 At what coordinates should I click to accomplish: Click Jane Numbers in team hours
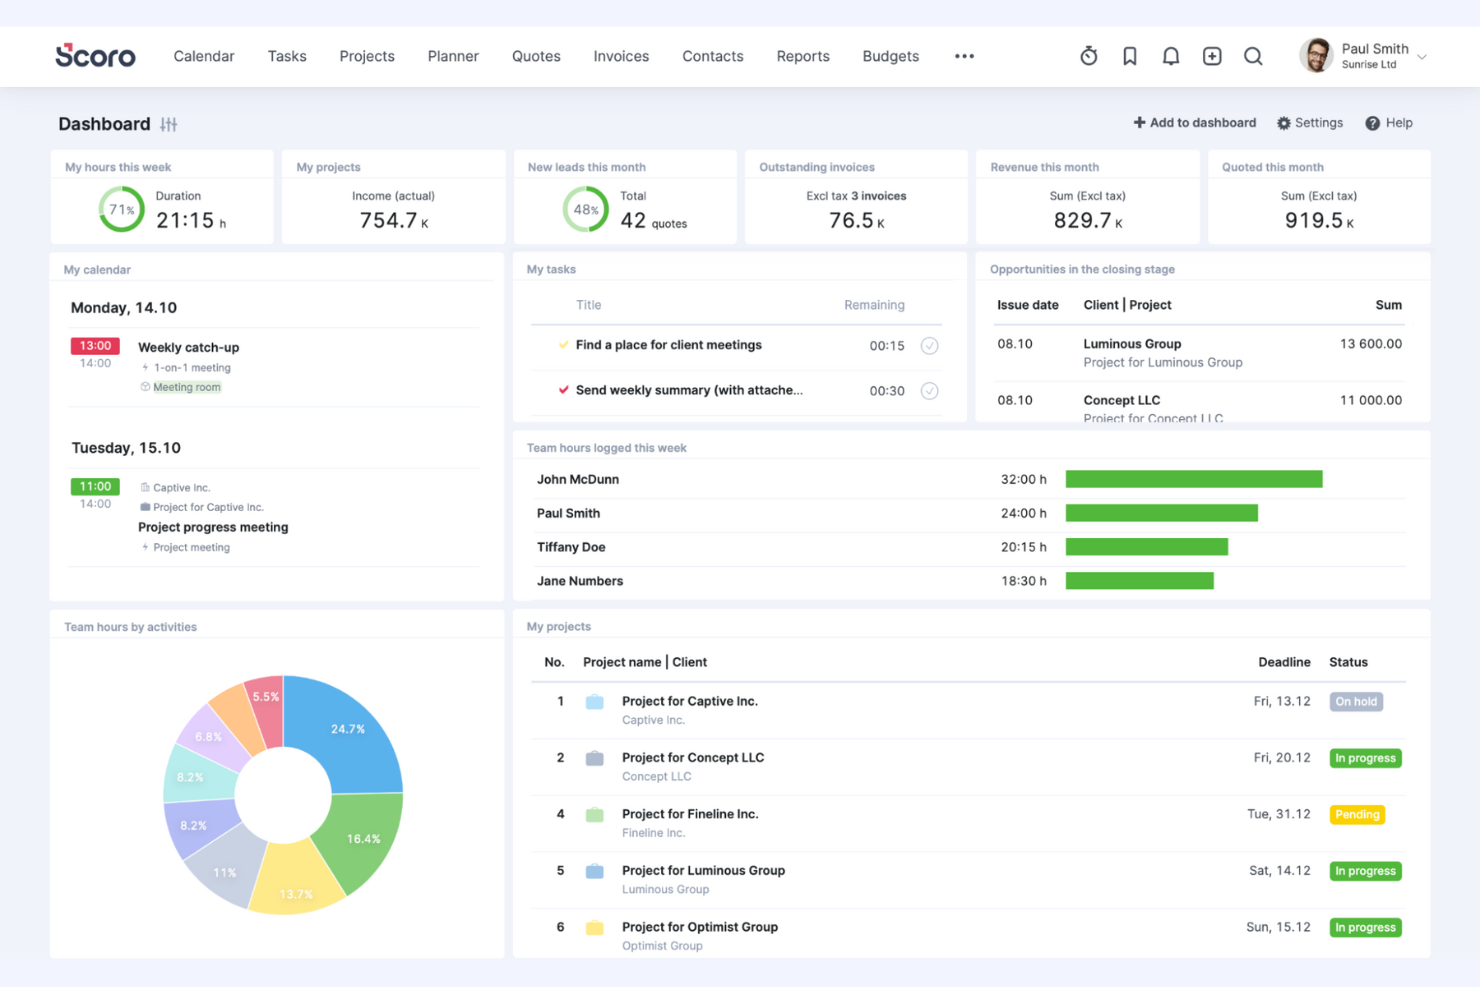coord(580,581)
